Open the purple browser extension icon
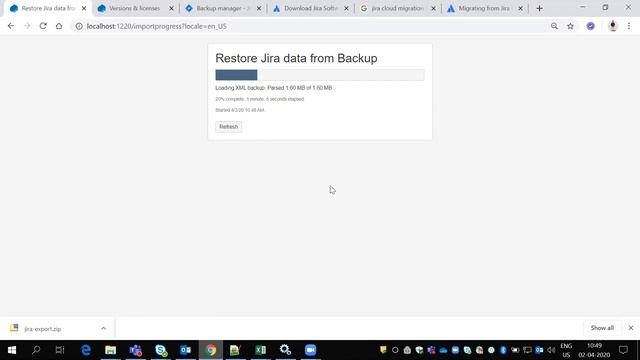The width and height of the screenshot is (640, 360). [591, 26]
